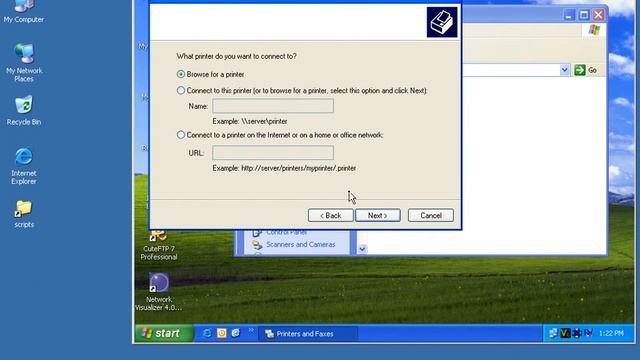The width and height of the screenshot is (640, 360).
Task: Click the URL input field
Action: pos(273,153)
